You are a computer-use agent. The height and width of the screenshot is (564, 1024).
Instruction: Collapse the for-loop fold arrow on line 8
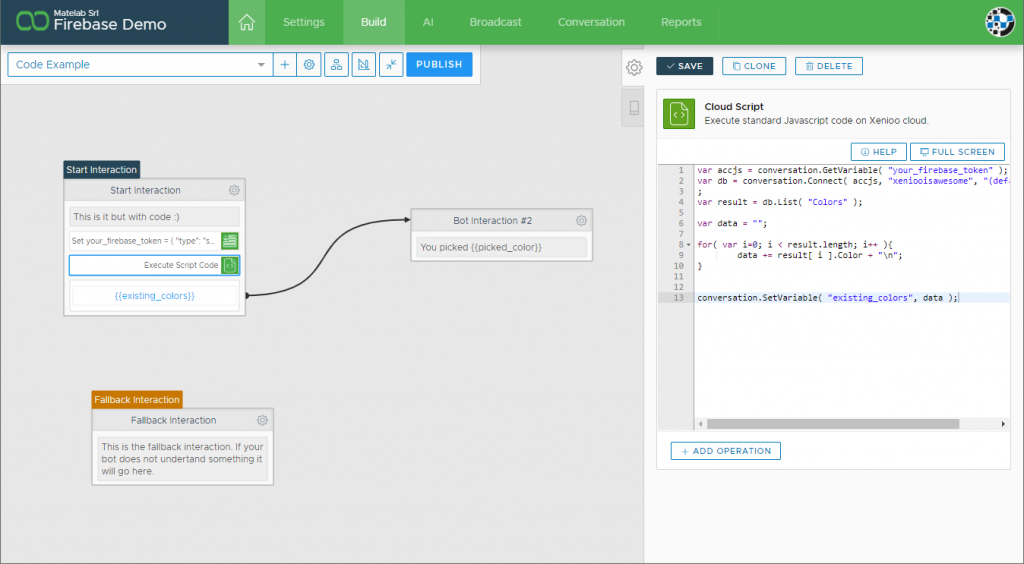point(689,244)
